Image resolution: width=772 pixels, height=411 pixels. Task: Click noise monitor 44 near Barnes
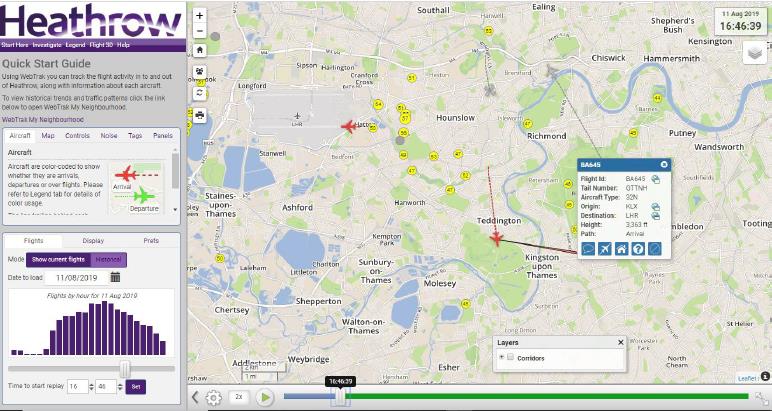tap(657, 98)
